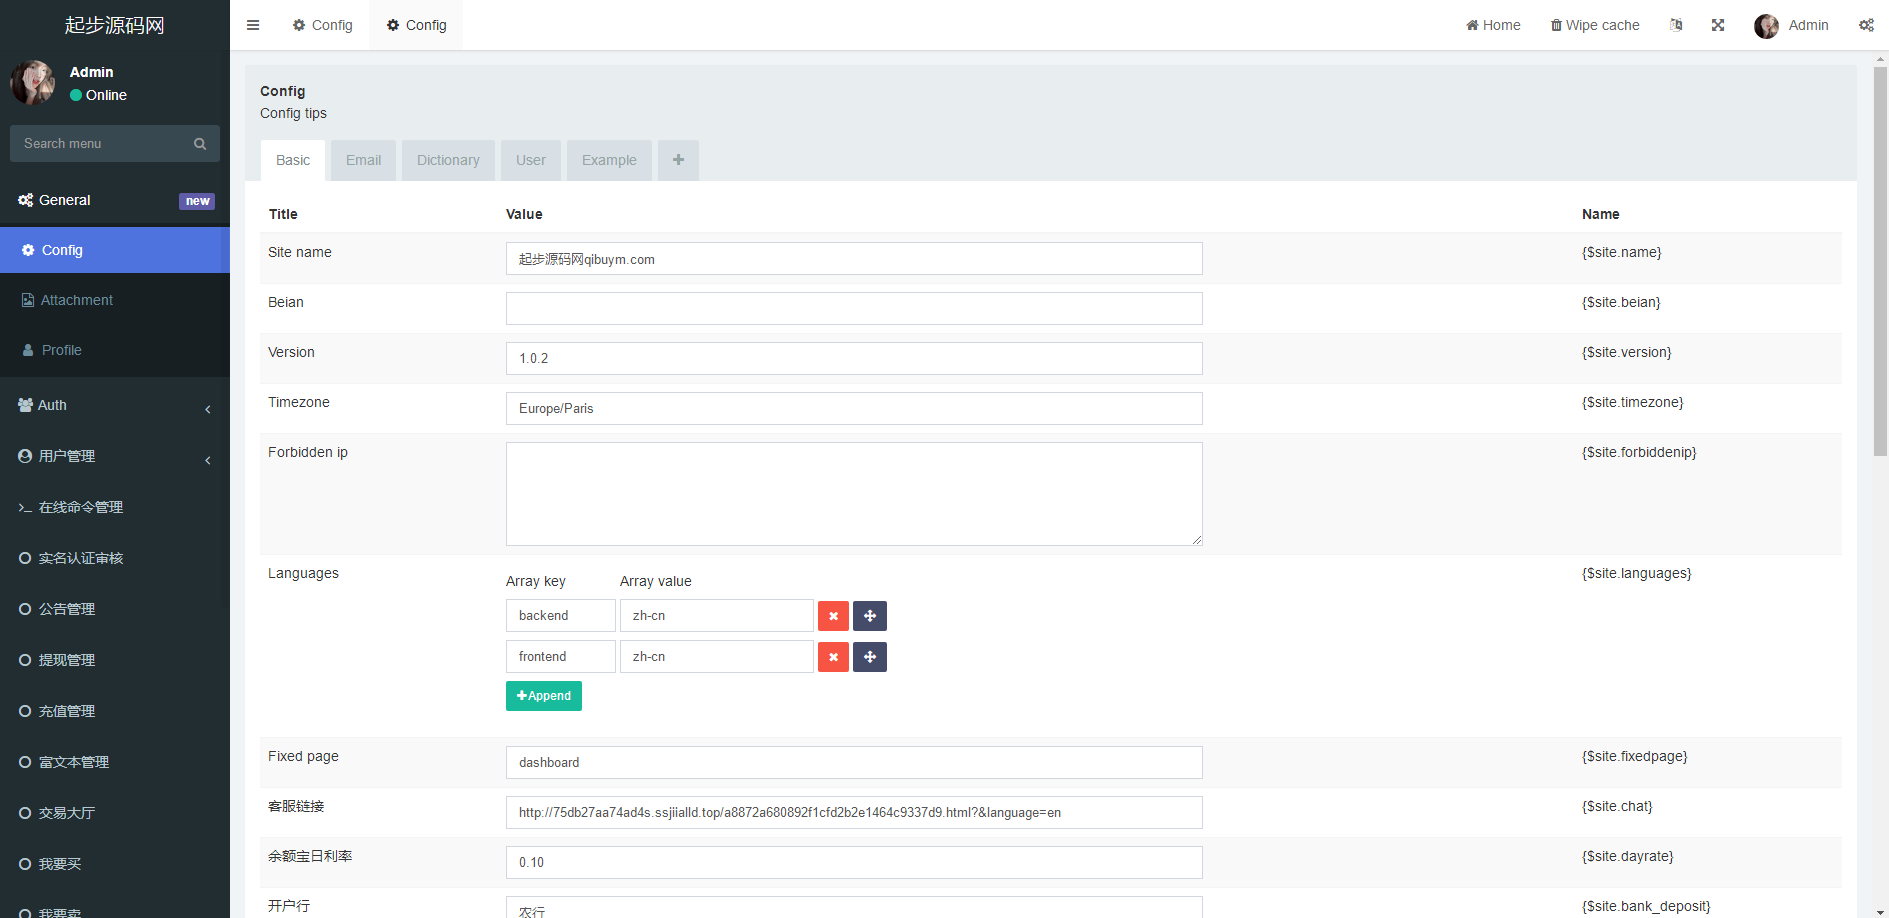Open the Dictionary config tab

pos(448,160)
